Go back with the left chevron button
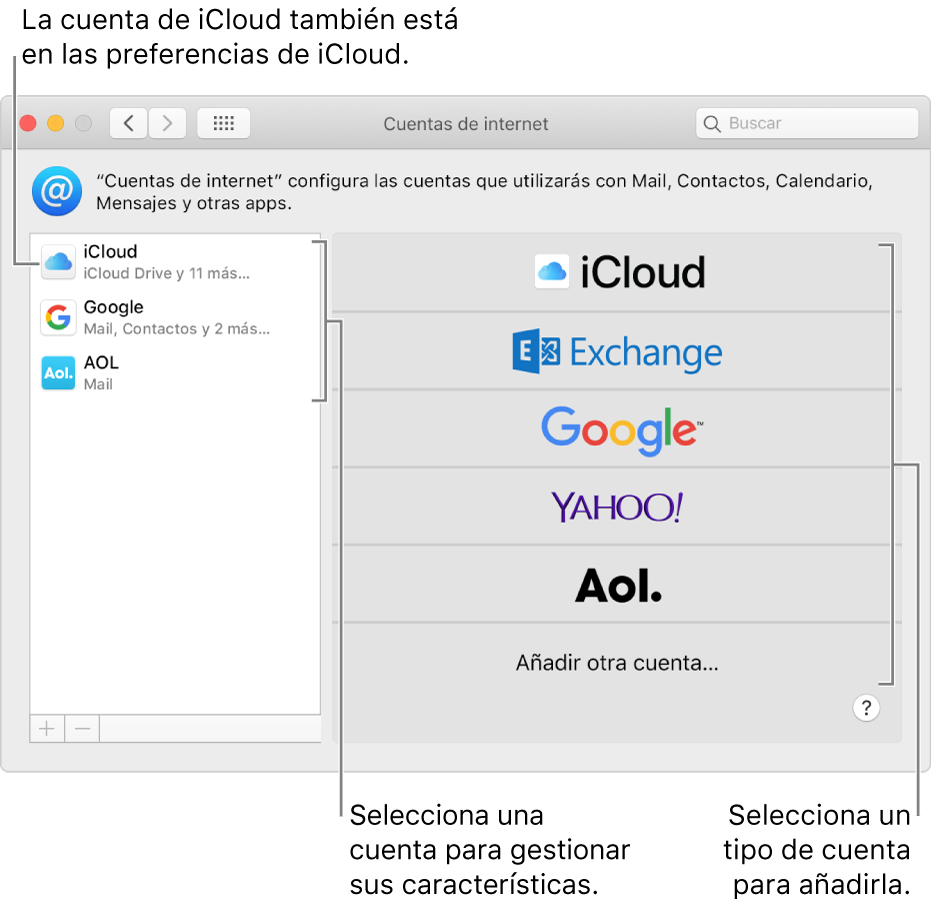Image resolution: width=931 pixels, height=902 pixels. pyautogui.click(x=128, y=124)
